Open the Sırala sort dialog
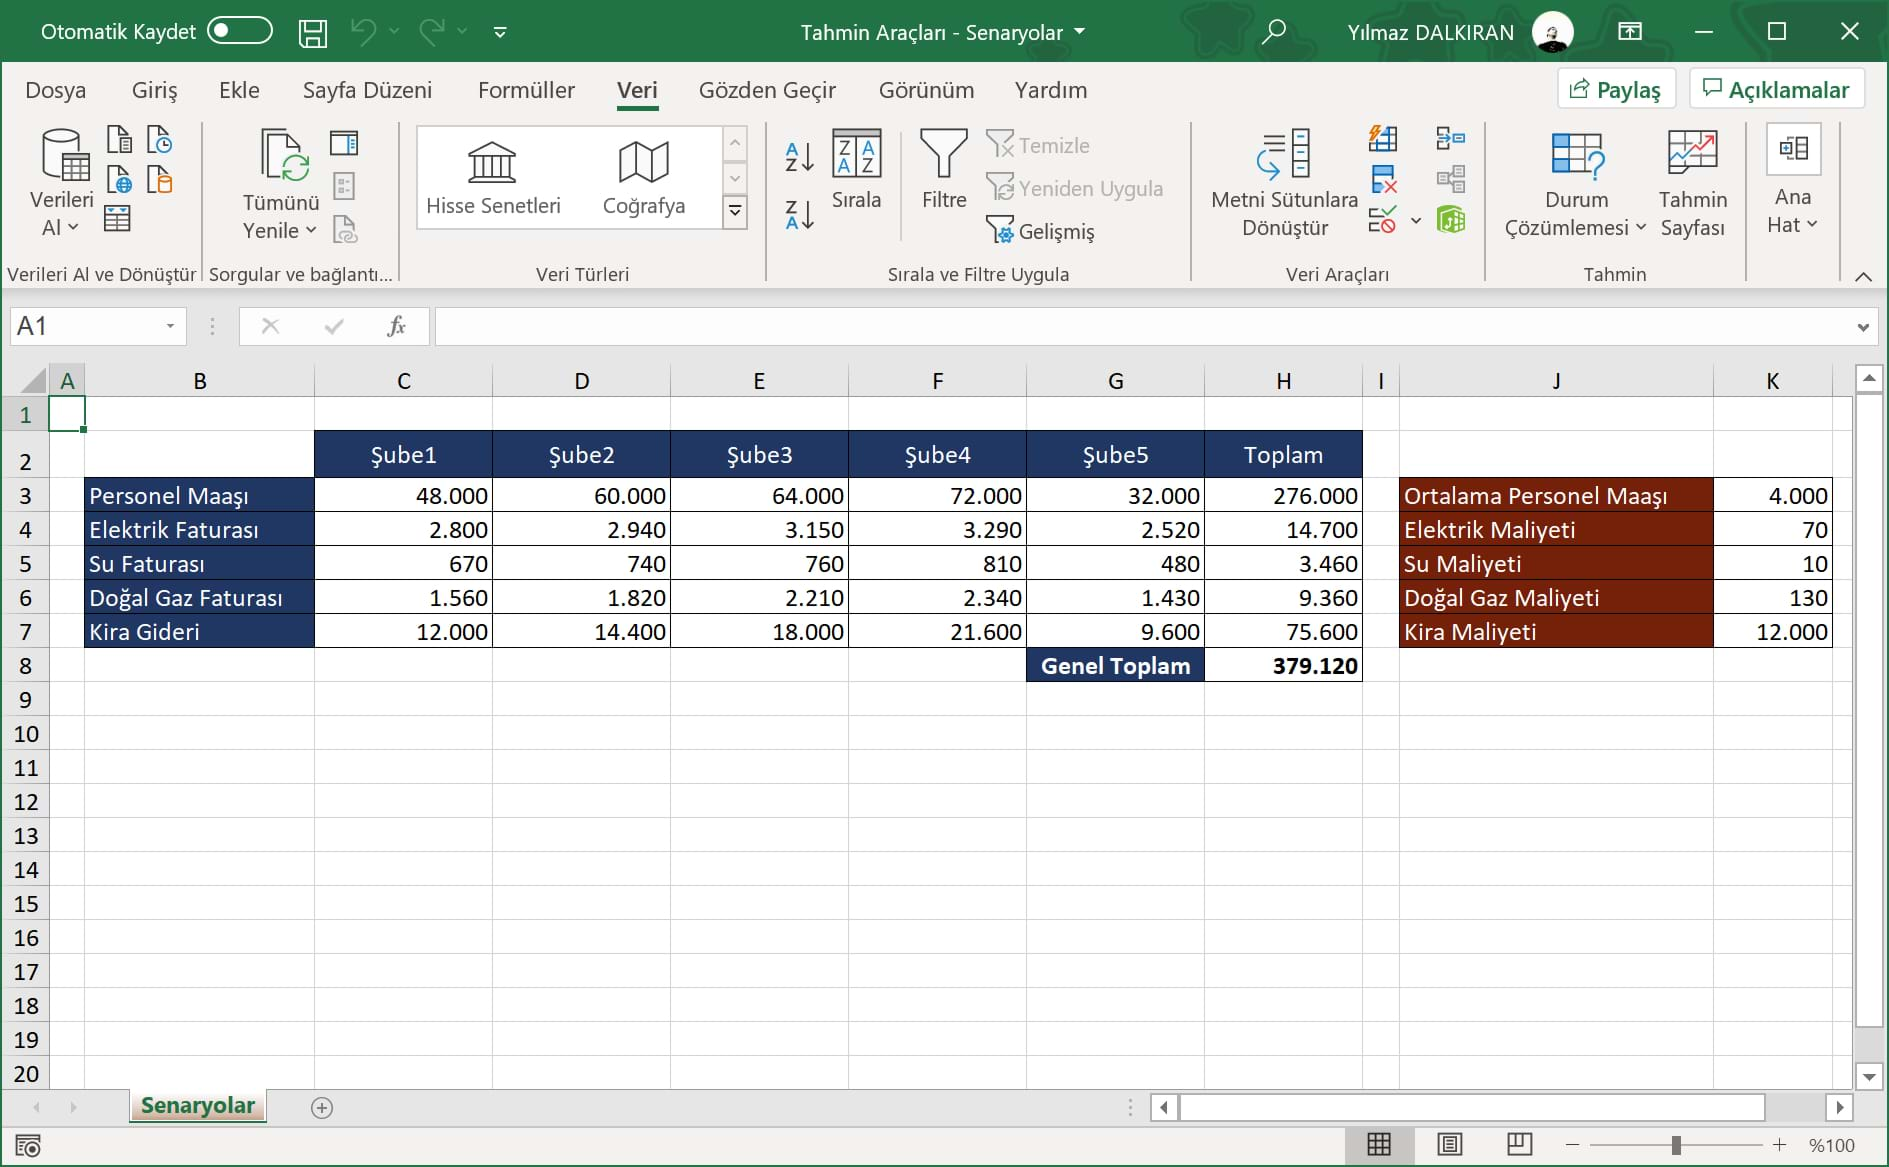Image resolution: width=1889 pixels, height=1167 pixels. coord(857,170)
